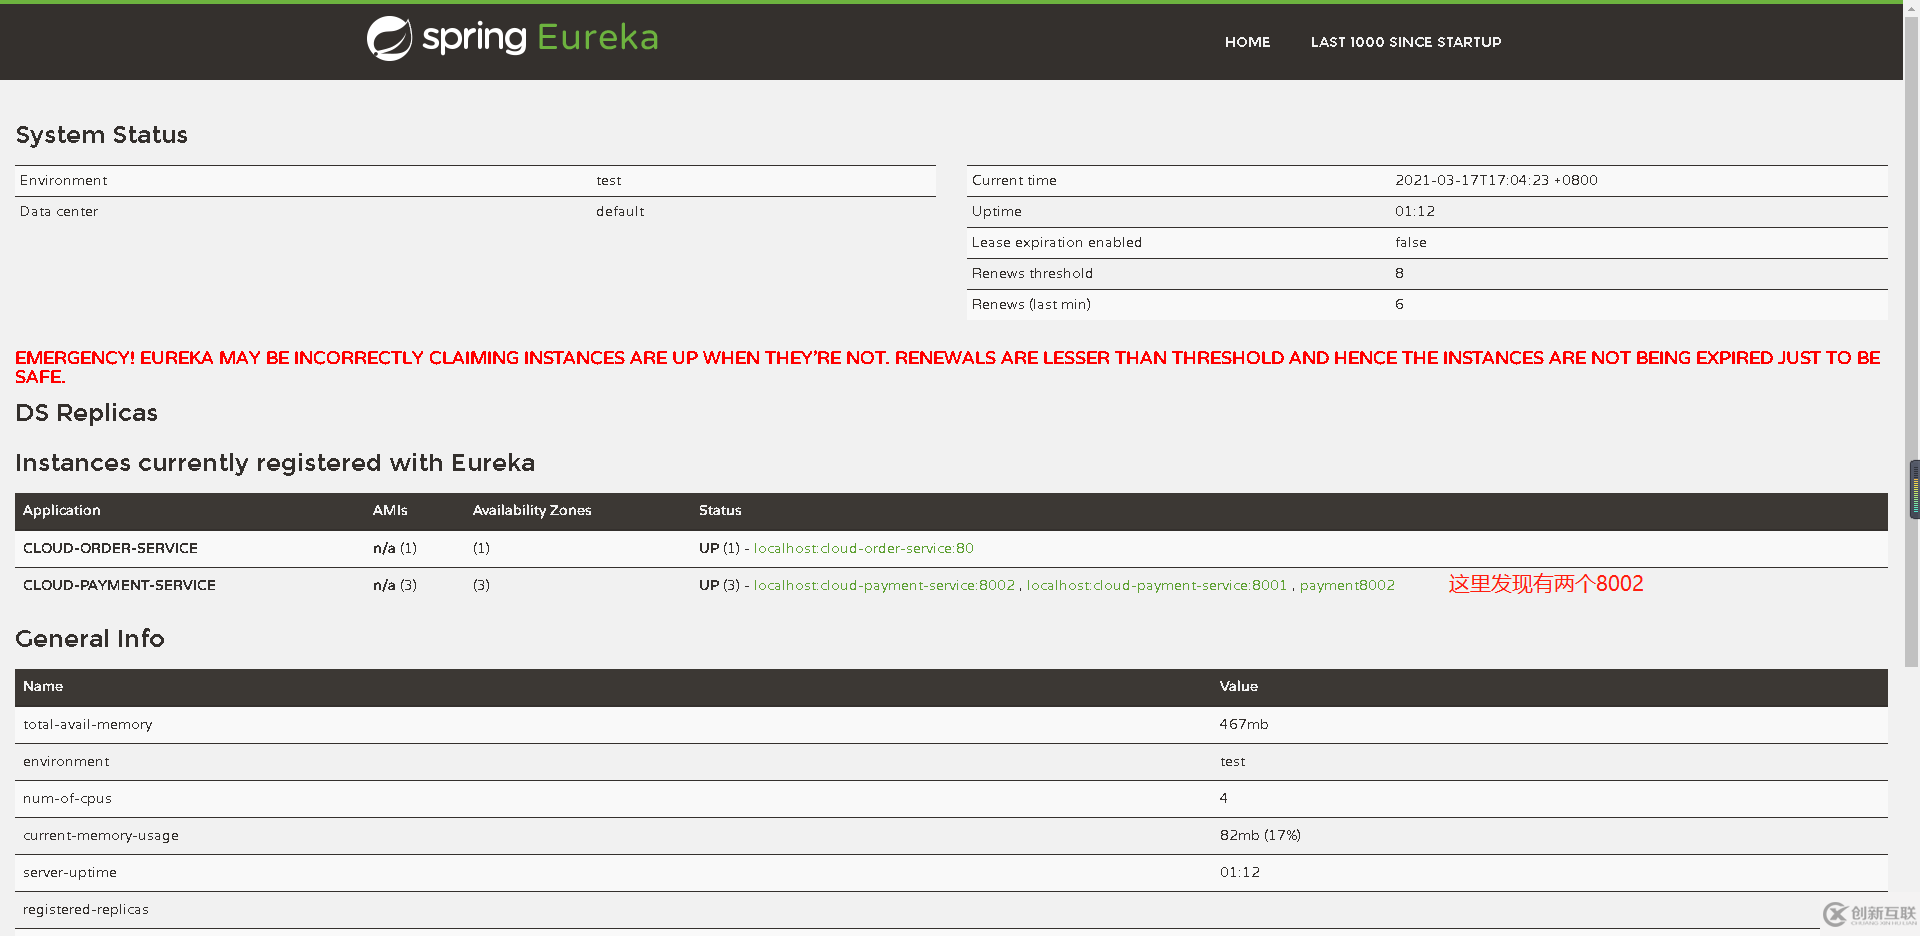Click the red EMERGENCY warning message
Screen dimensions: 1920x936
(x=947, y=367)
